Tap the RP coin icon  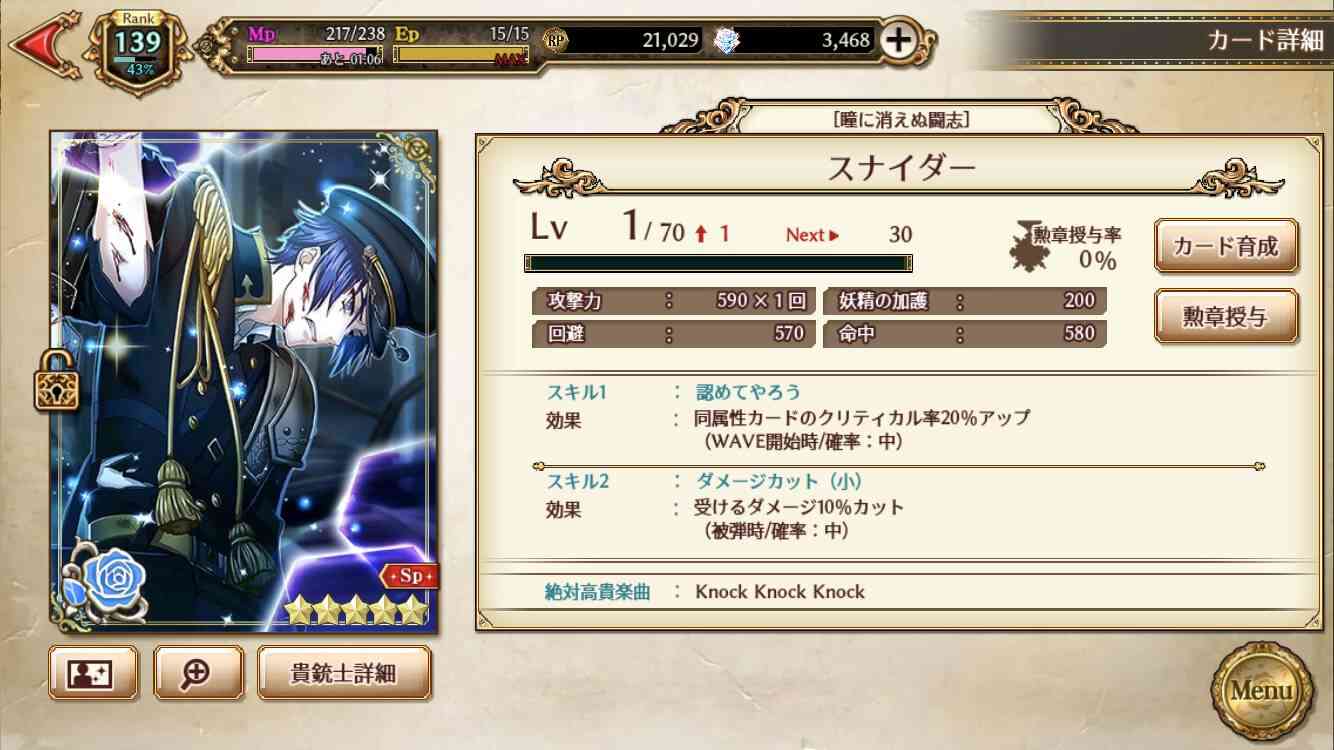555,40
